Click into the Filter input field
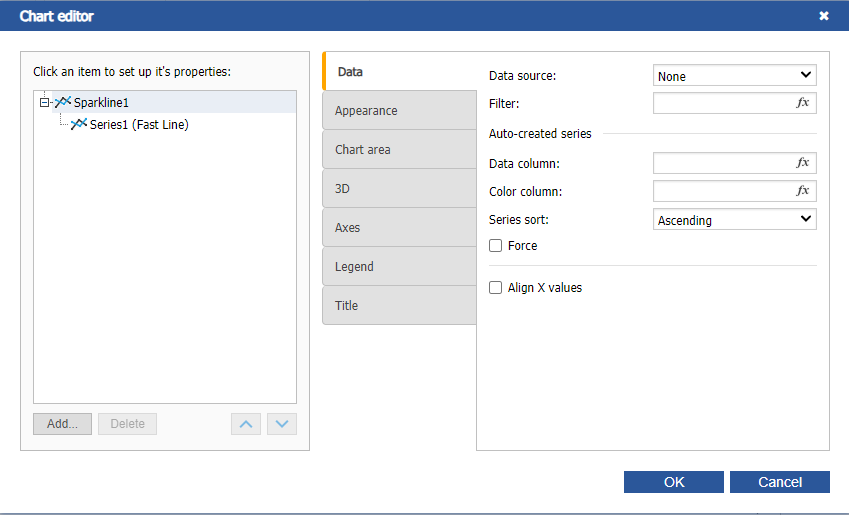This screenshot has width=849, height=515. tap(720, 103)
